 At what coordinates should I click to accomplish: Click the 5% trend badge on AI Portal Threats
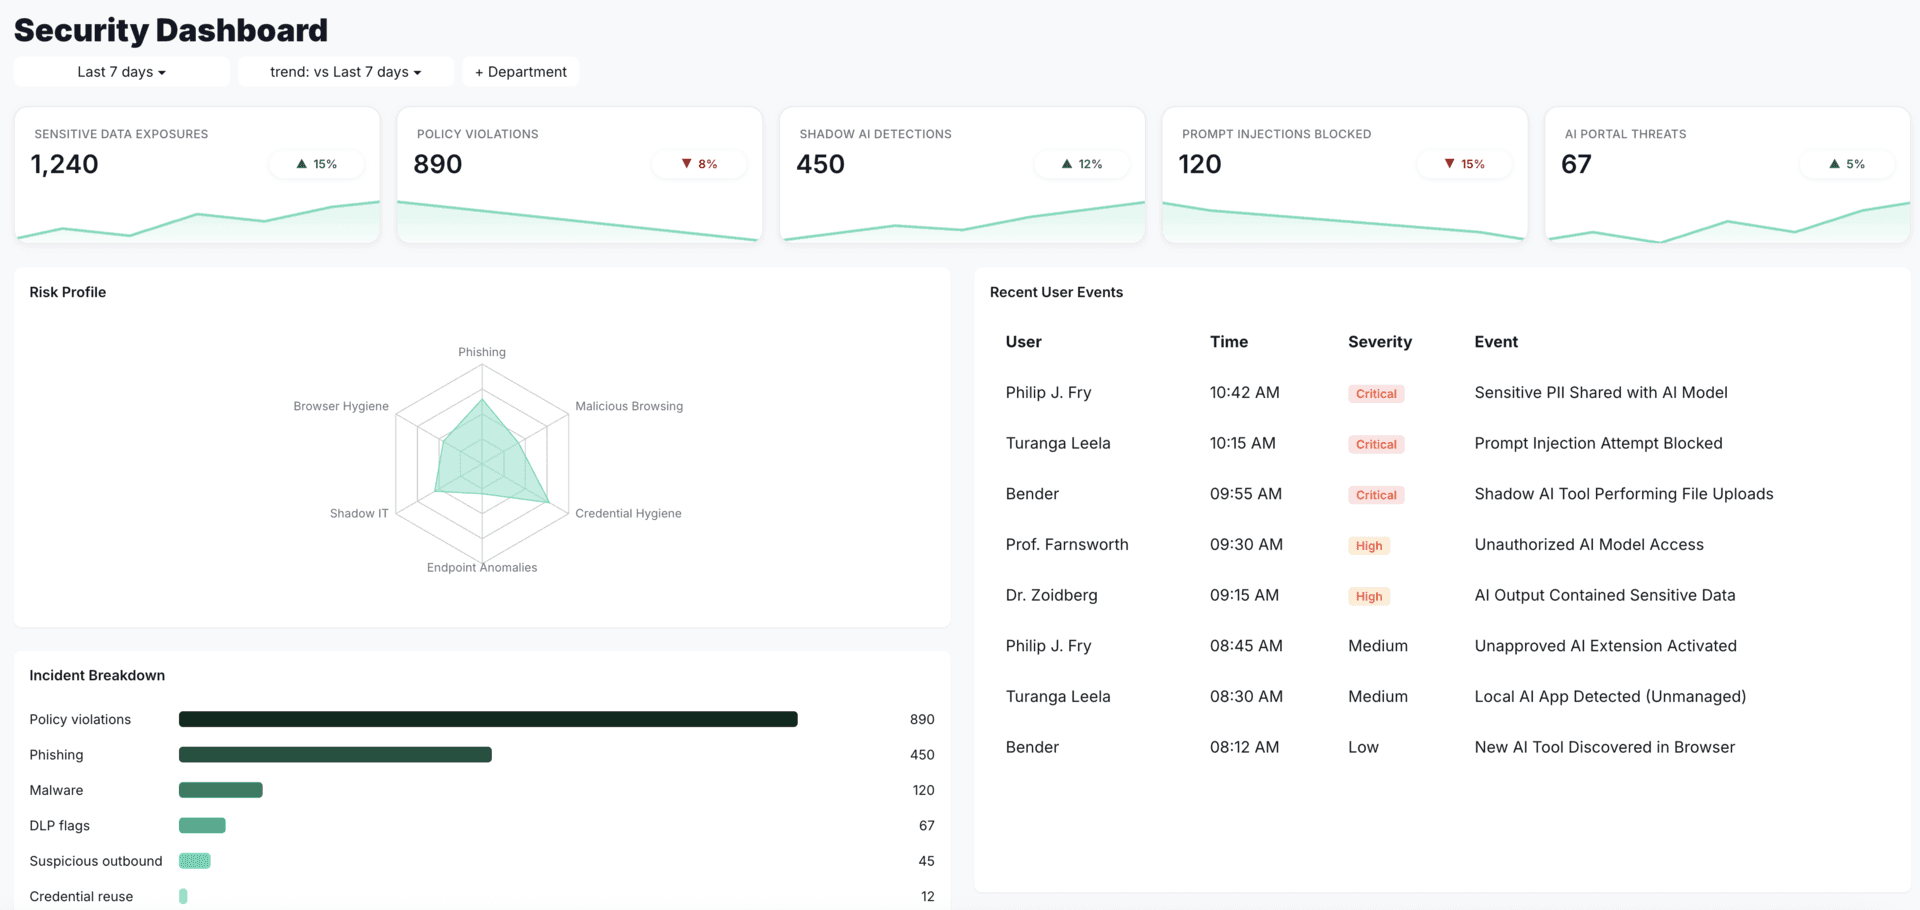(x=1846, y=163)
